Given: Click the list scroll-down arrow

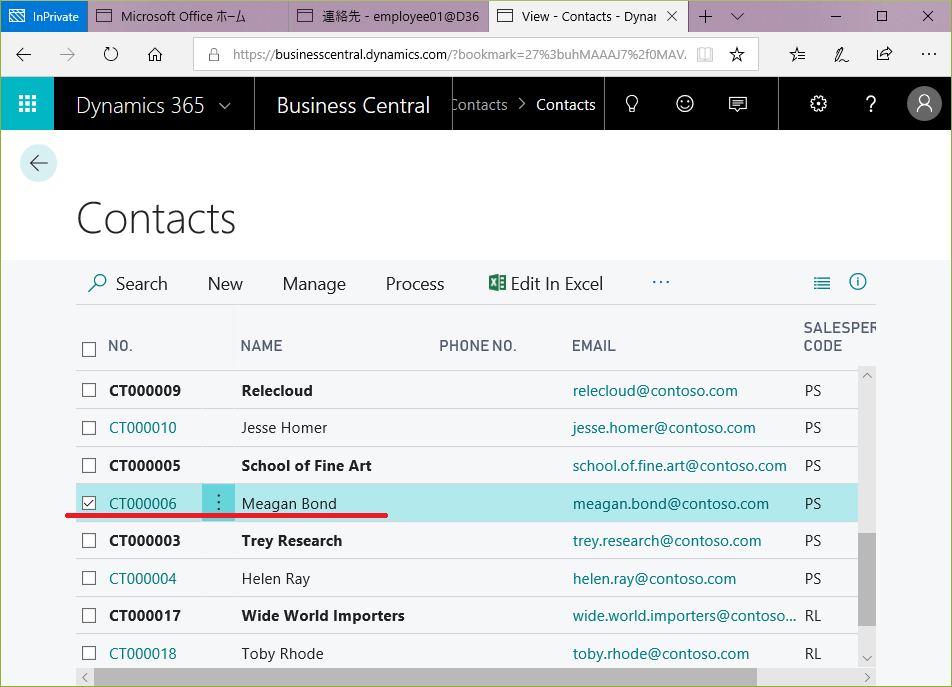Looking at the screenshot, I should [866, 658].
